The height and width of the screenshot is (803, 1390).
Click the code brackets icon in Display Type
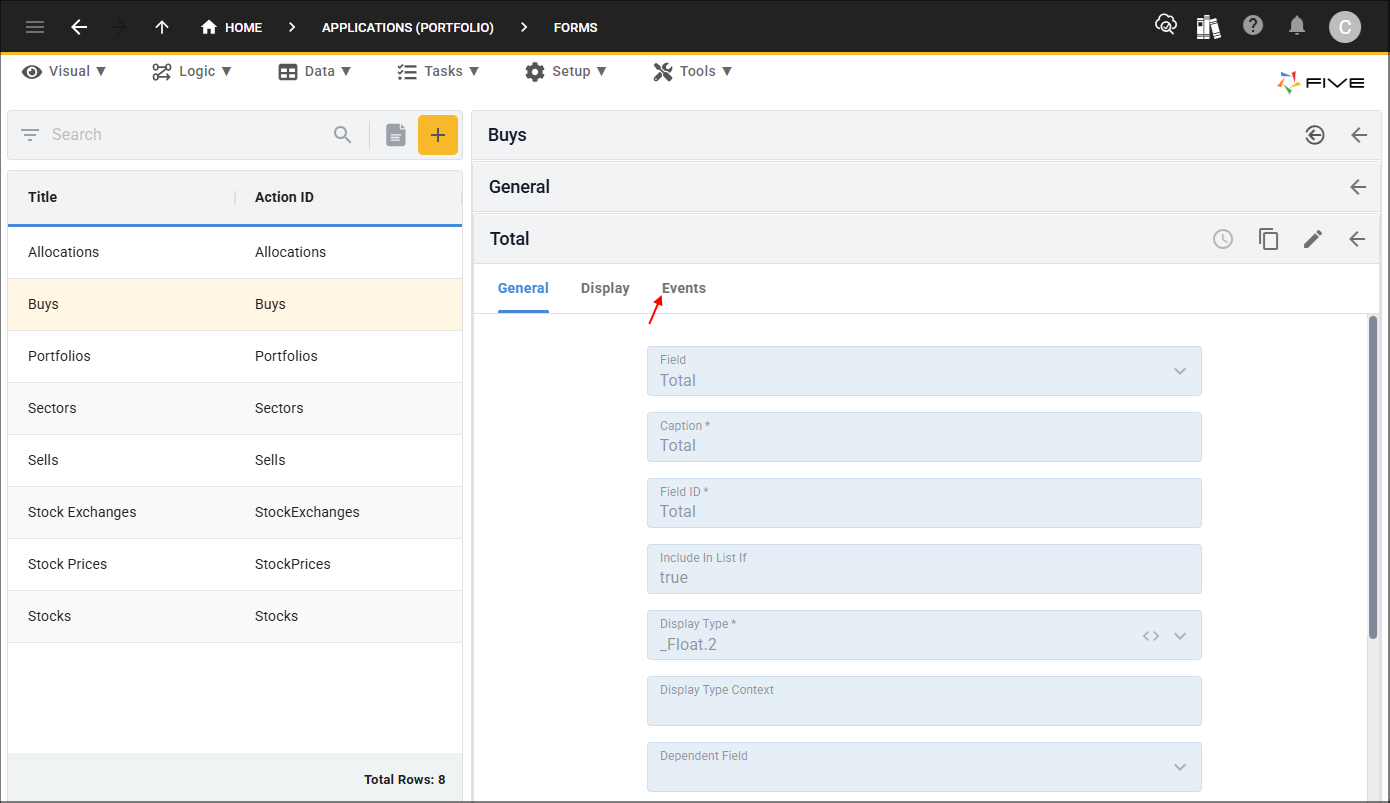(x=1151, y=636)
